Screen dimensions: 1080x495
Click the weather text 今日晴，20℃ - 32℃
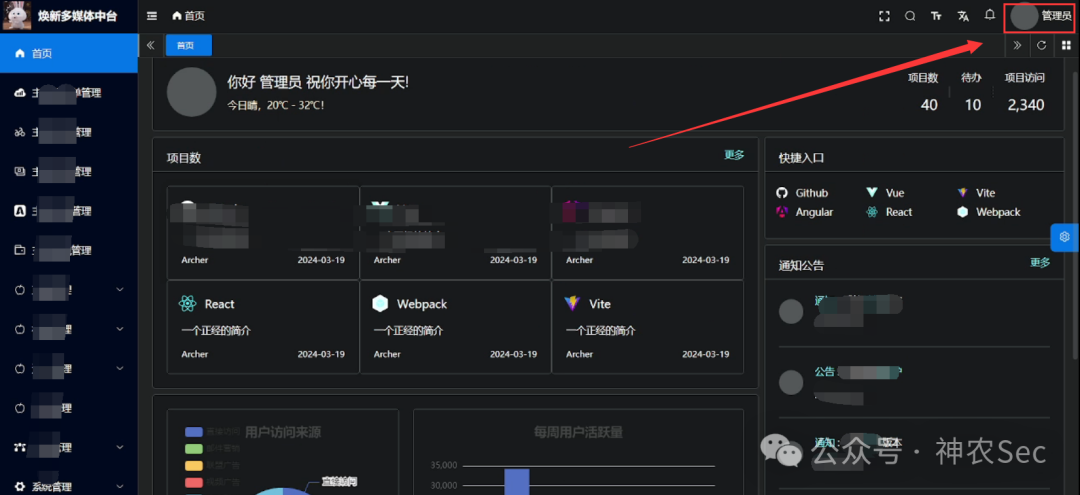click(276, 105)
